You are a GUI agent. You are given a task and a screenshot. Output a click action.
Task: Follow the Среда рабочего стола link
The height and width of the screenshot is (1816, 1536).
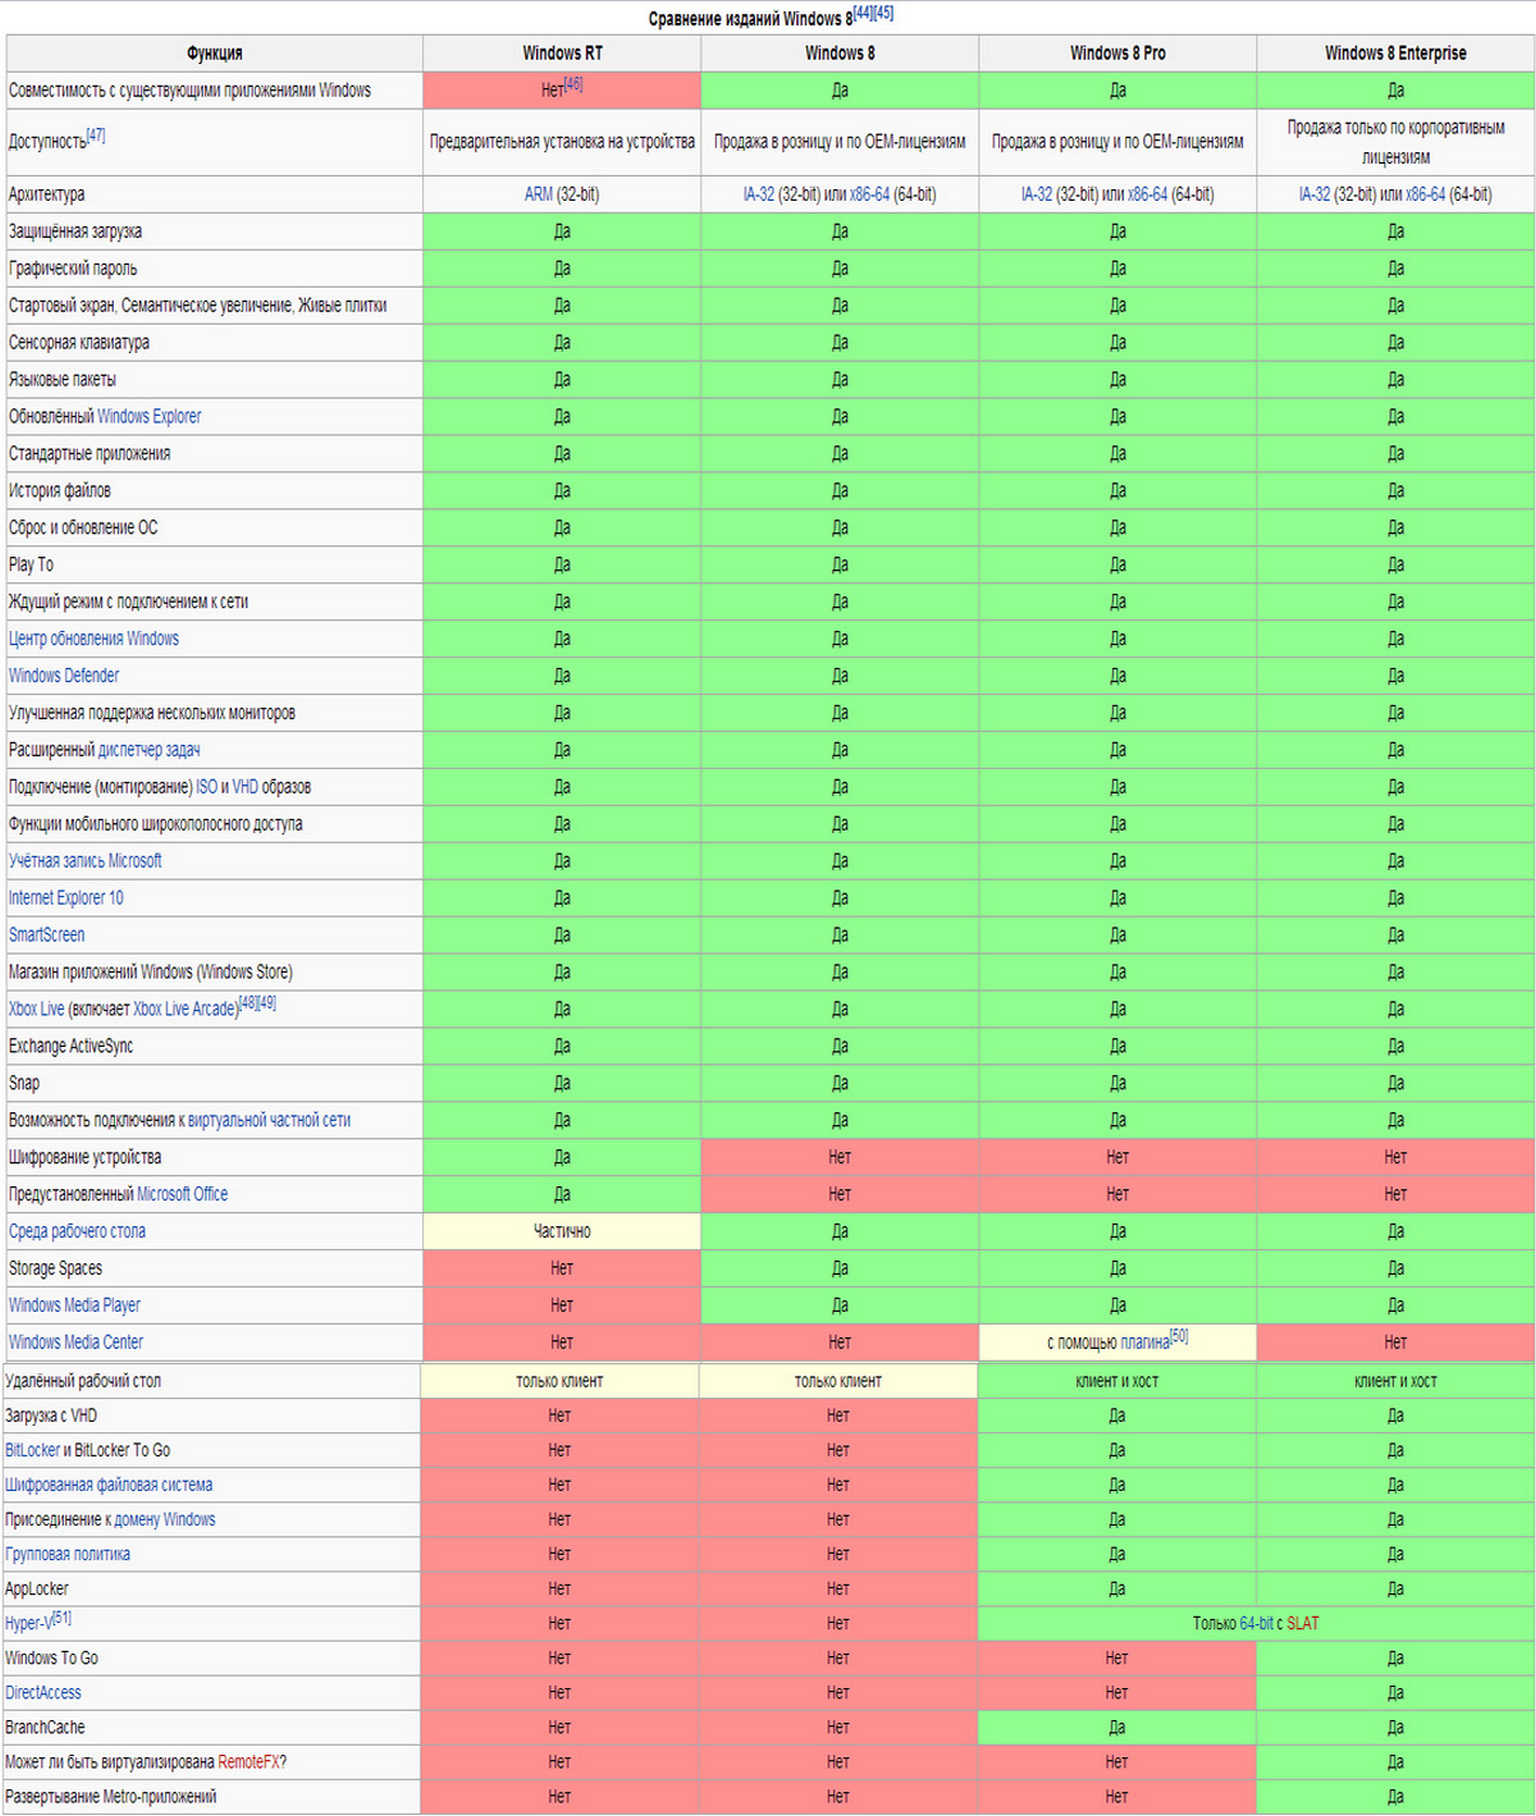click(x=77, y=1230)
